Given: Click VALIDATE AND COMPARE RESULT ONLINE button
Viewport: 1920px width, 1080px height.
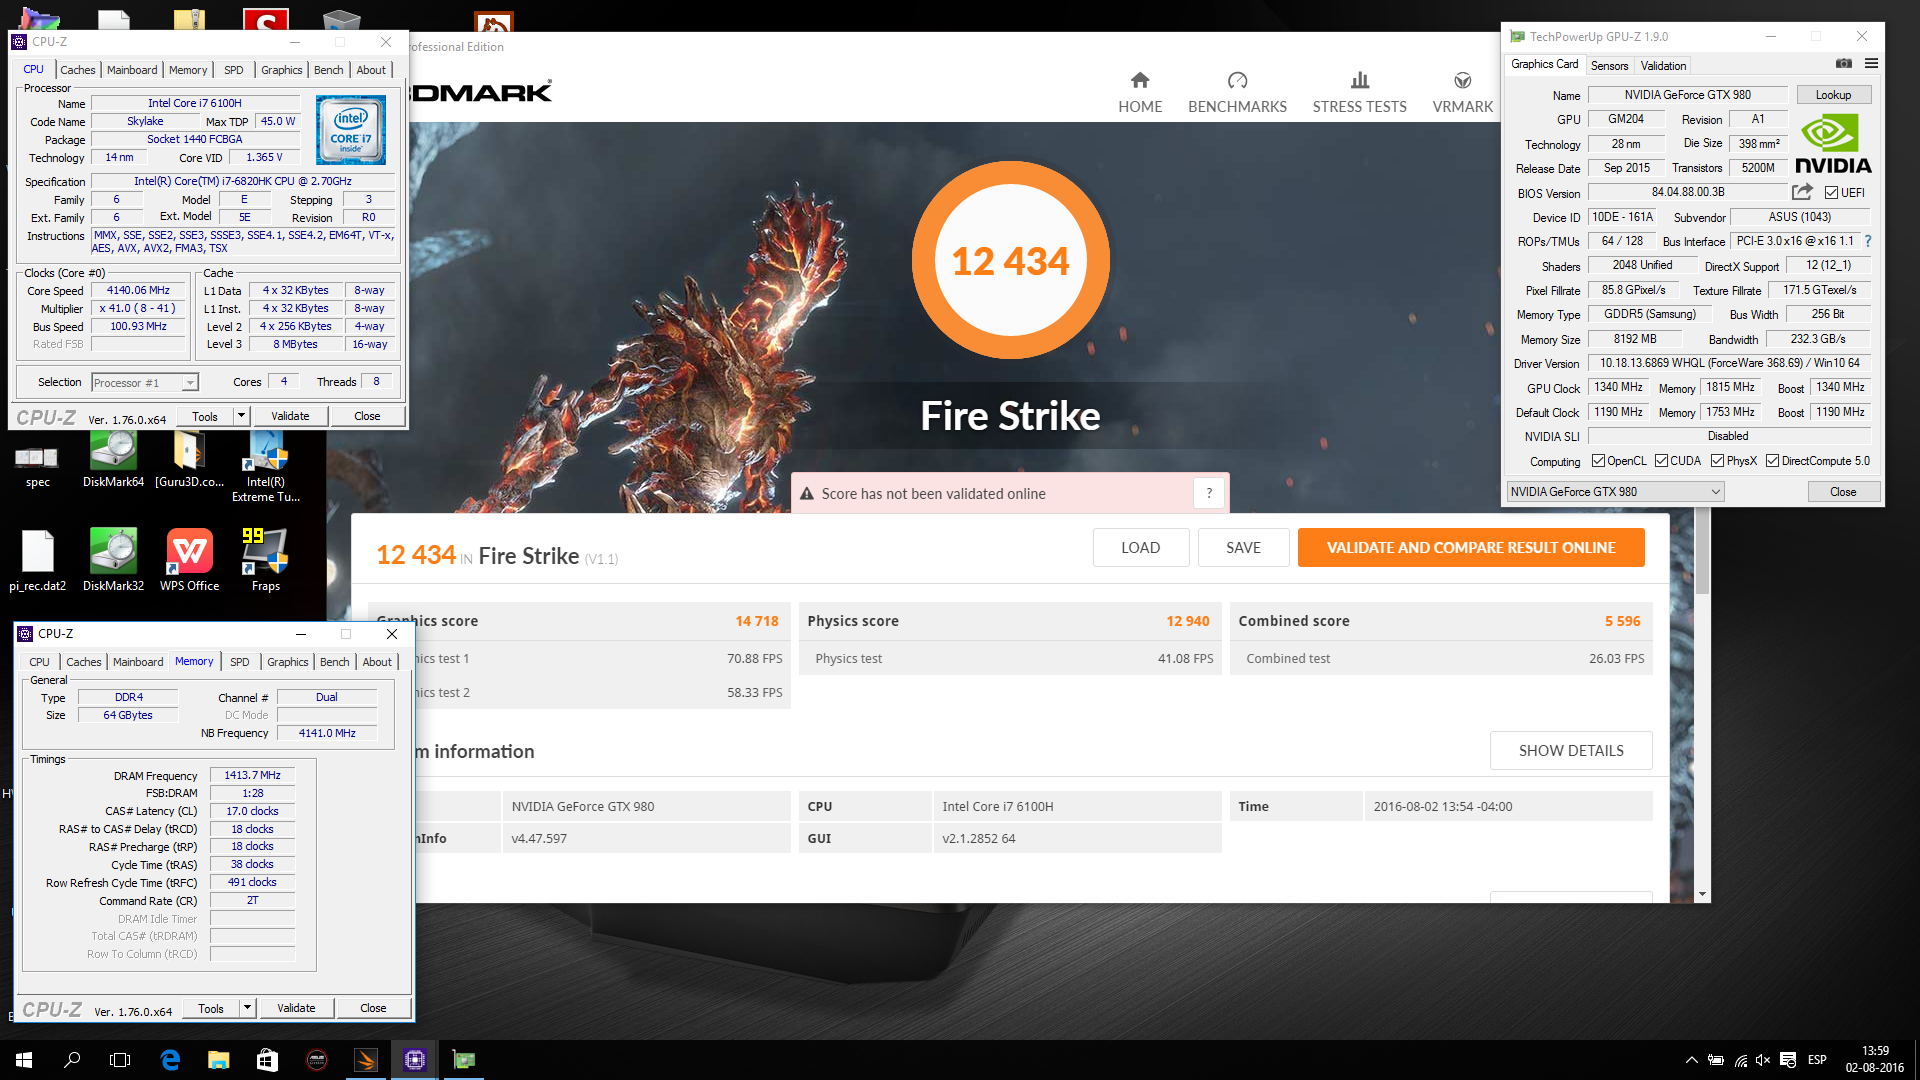Looking at the screenshot, I should click(x=1471, y=548).
